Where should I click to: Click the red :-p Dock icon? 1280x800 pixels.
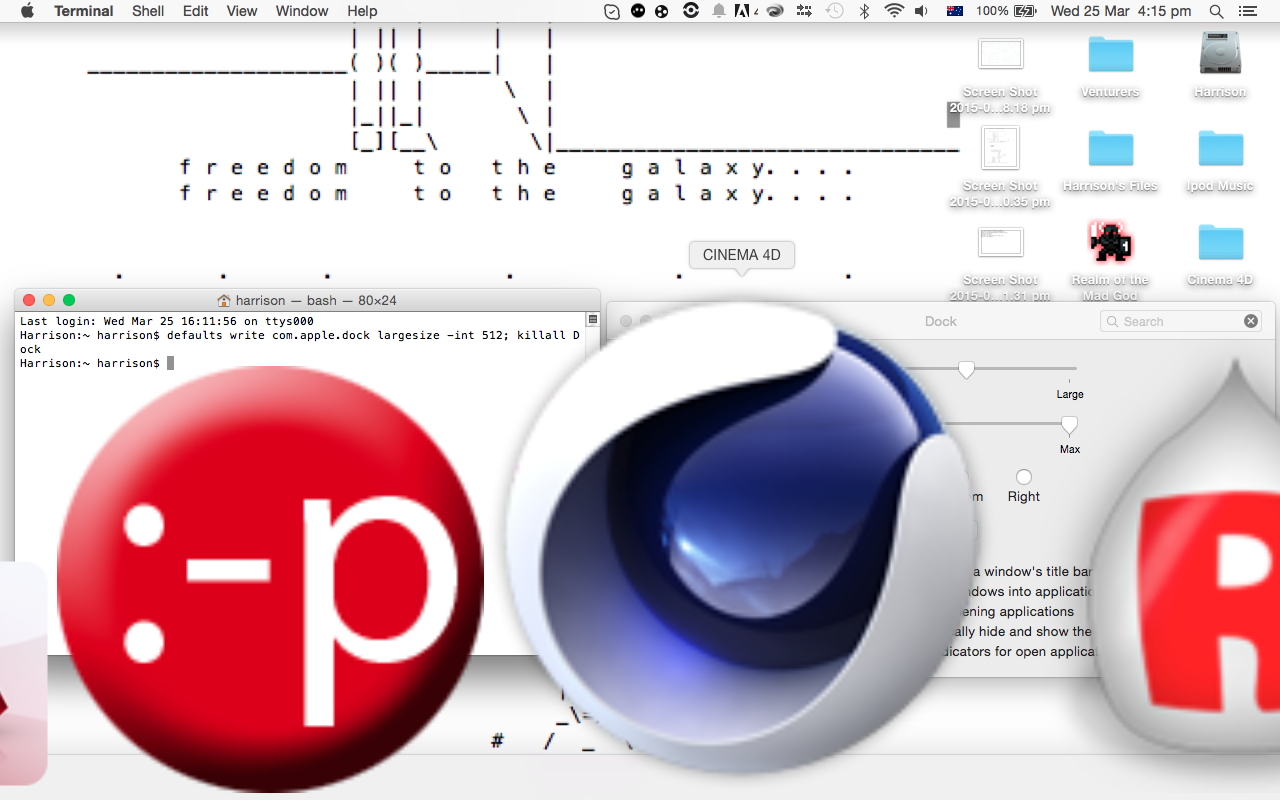coord(270,580)
